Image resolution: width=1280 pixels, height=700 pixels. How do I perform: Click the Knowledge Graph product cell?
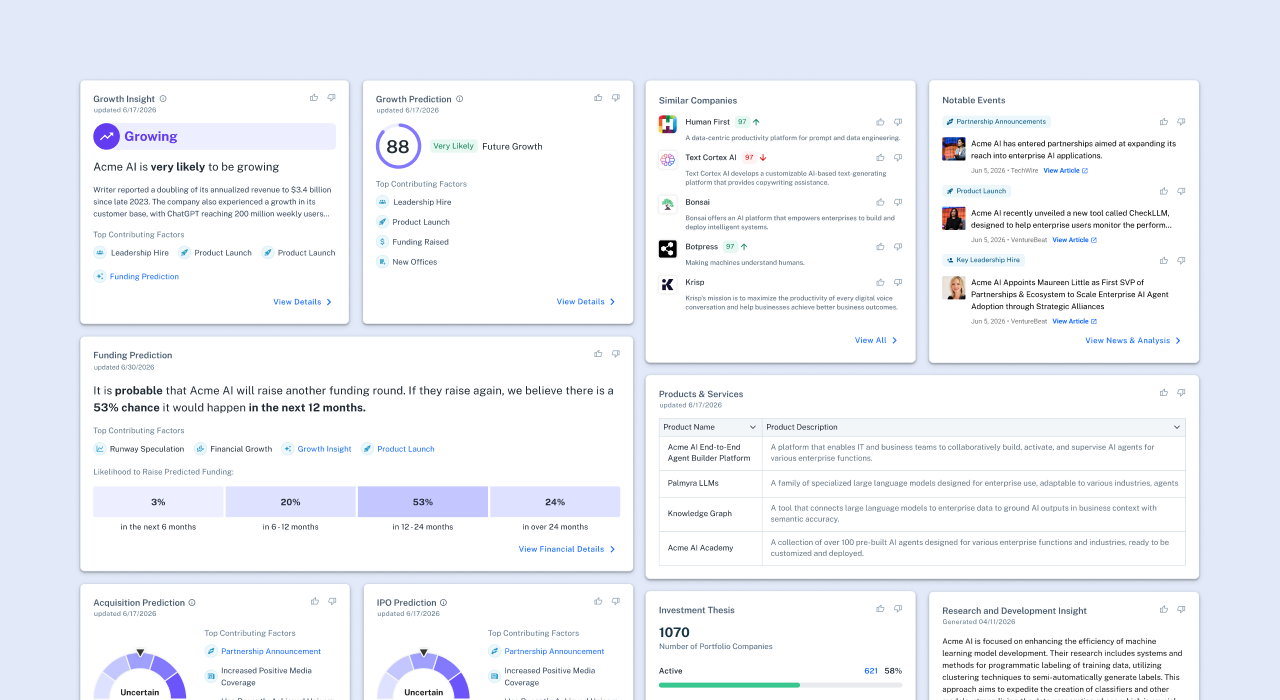click(x=711, y=514)
